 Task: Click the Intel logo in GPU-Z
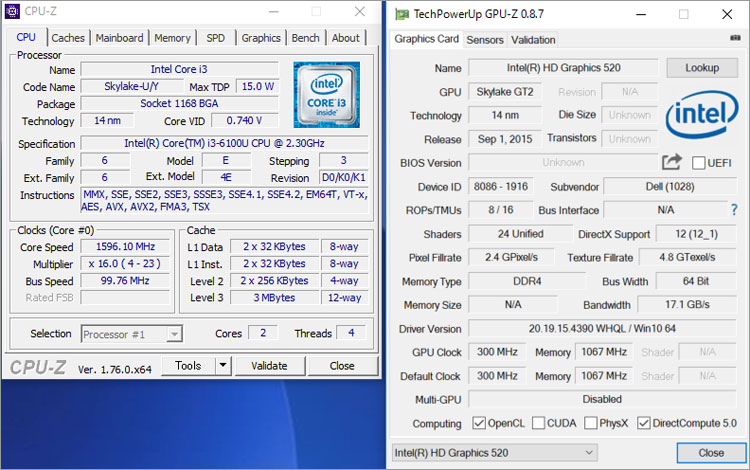coord(702,114)
